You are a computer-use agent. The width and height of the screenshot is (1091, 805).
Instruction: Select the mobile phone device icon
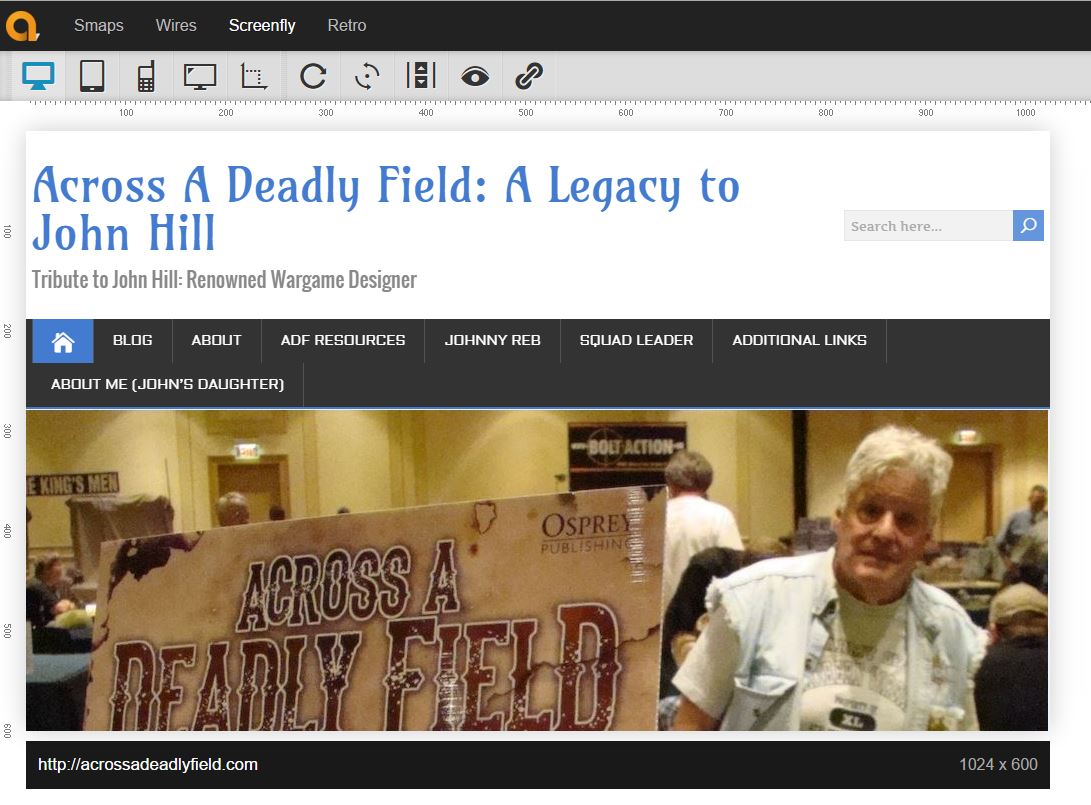coord(146,76)
